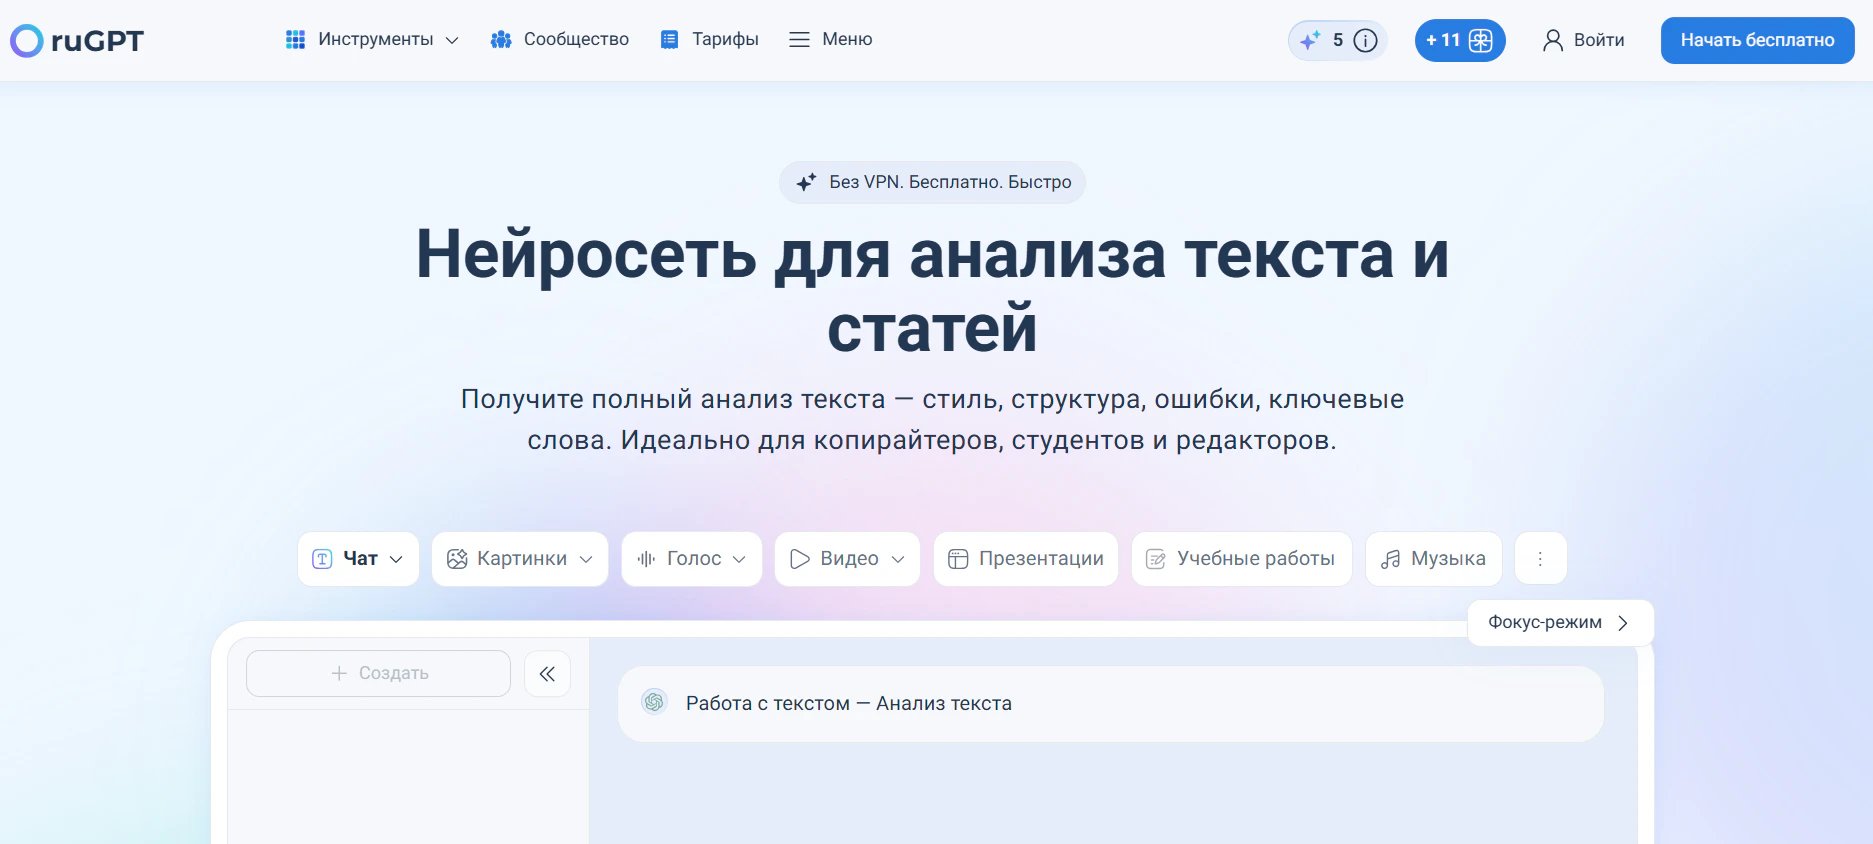This screenshot has height=844, width=1873.
Task: Click the + Создать button
Action: point(378,674)
